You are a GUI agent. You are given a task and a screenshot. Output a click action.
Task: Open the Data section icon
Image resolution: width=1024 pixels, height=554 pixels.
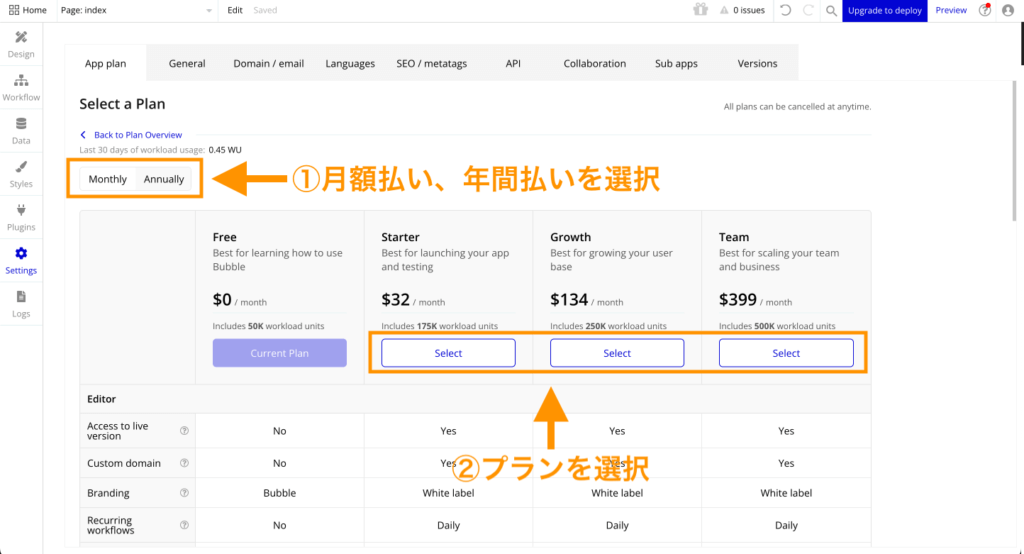[21, 123]
